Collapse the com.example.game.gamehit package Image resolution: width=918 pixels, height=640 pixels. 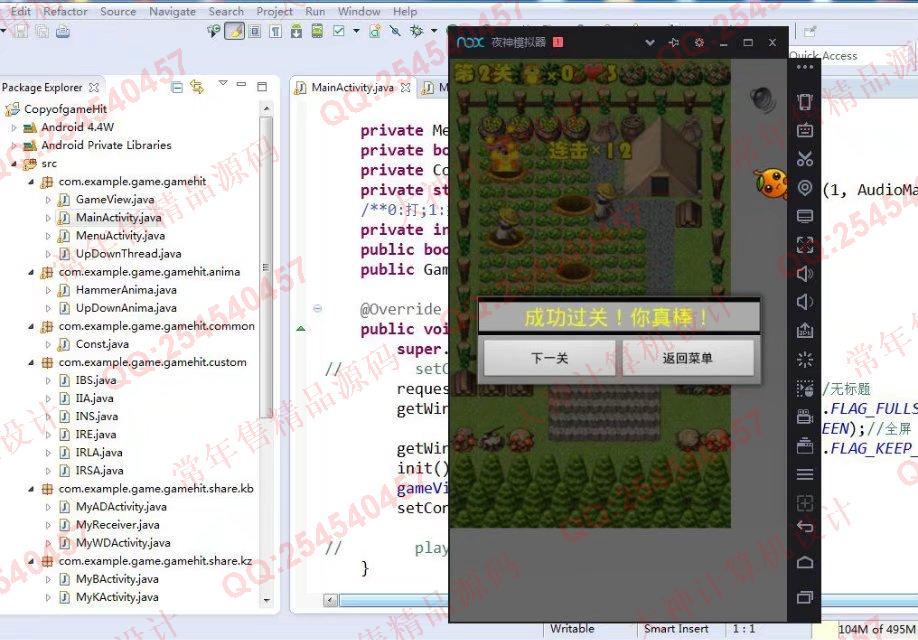pyautogui.click(x=31, y=182)
